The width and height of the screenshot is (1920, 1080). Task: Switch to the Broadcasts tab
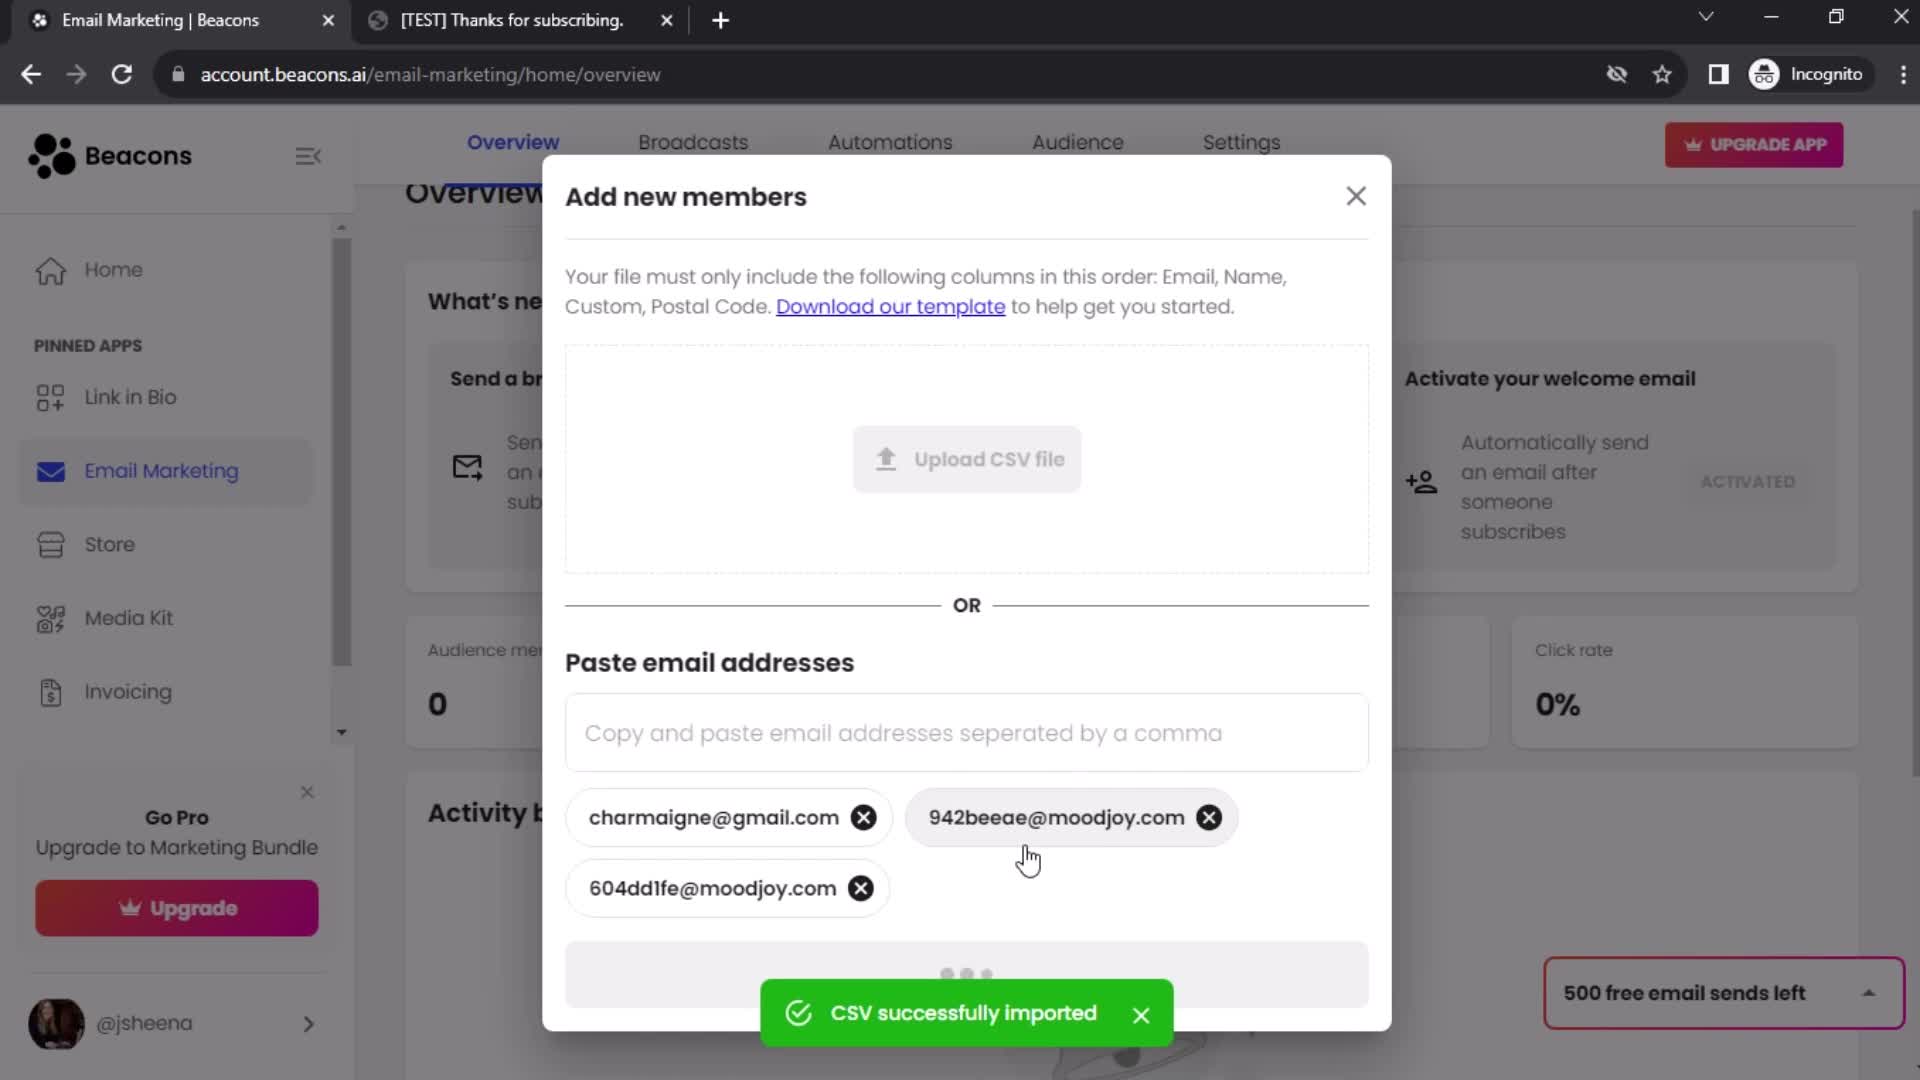[x=694, y=142]
